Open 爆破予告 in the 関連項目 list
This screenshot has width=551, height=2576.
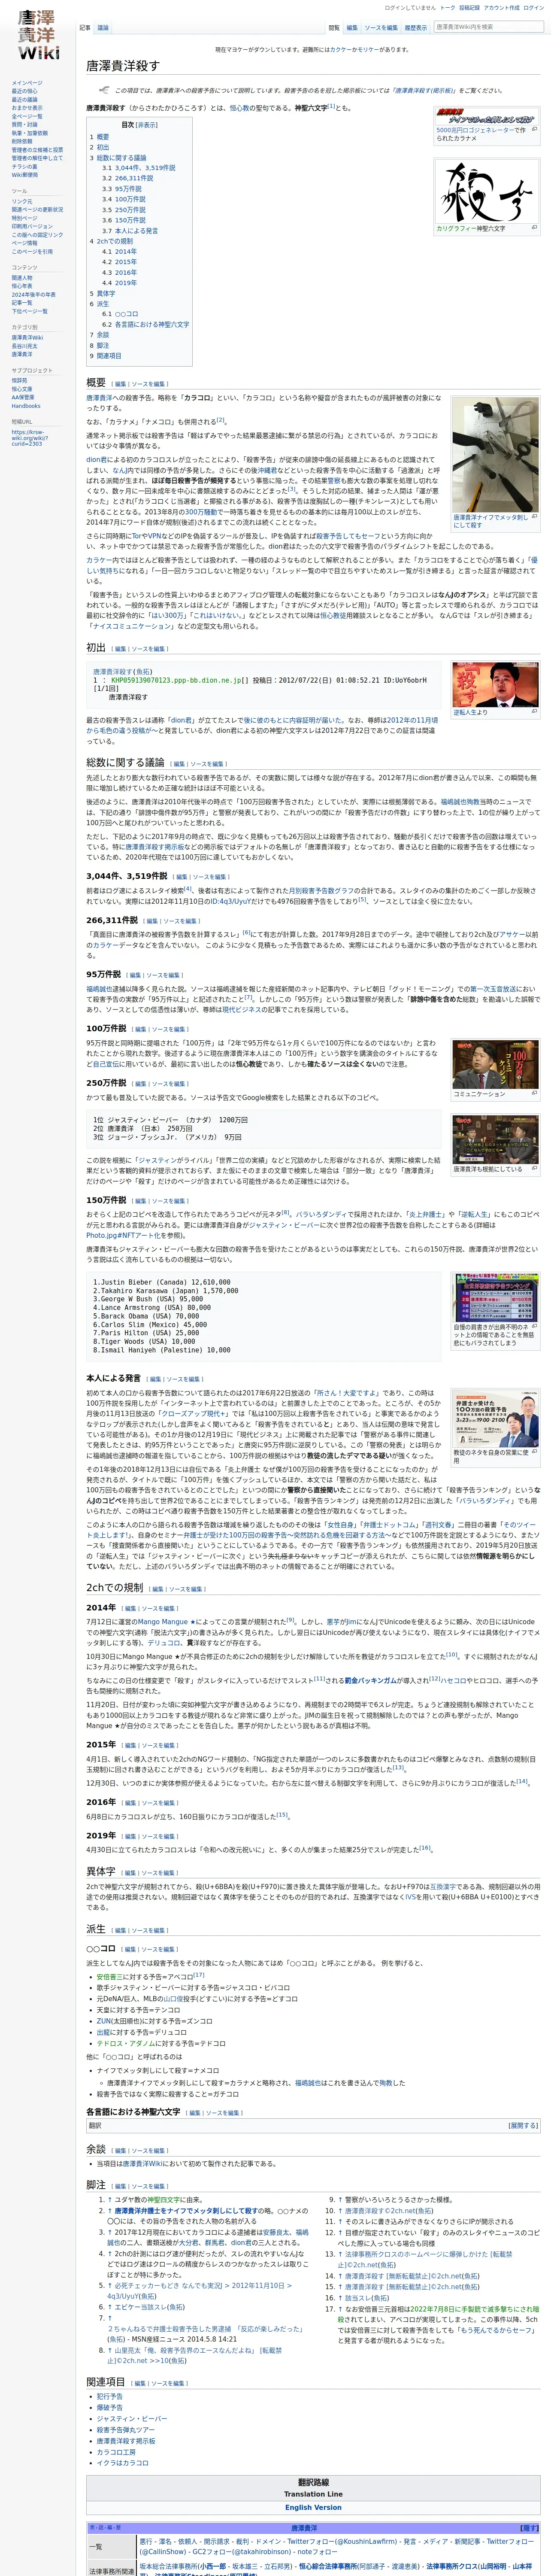[x=110, y=2409]
